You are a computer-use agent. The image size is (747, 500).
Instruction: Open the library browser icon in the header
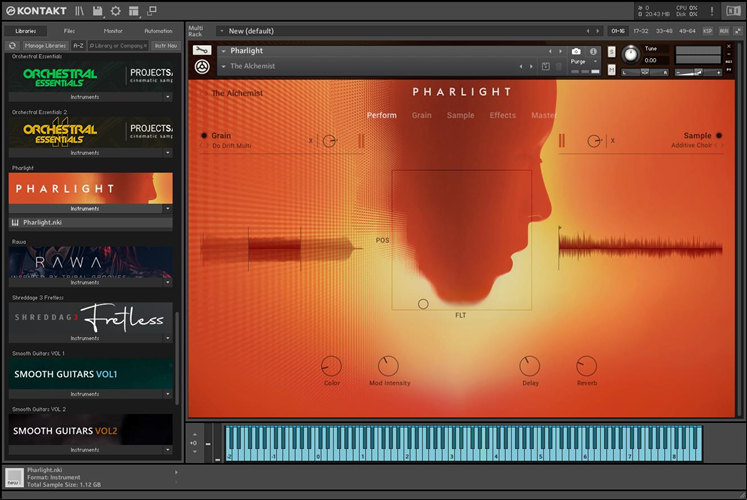pyautogui.click(x=80, y=11)
